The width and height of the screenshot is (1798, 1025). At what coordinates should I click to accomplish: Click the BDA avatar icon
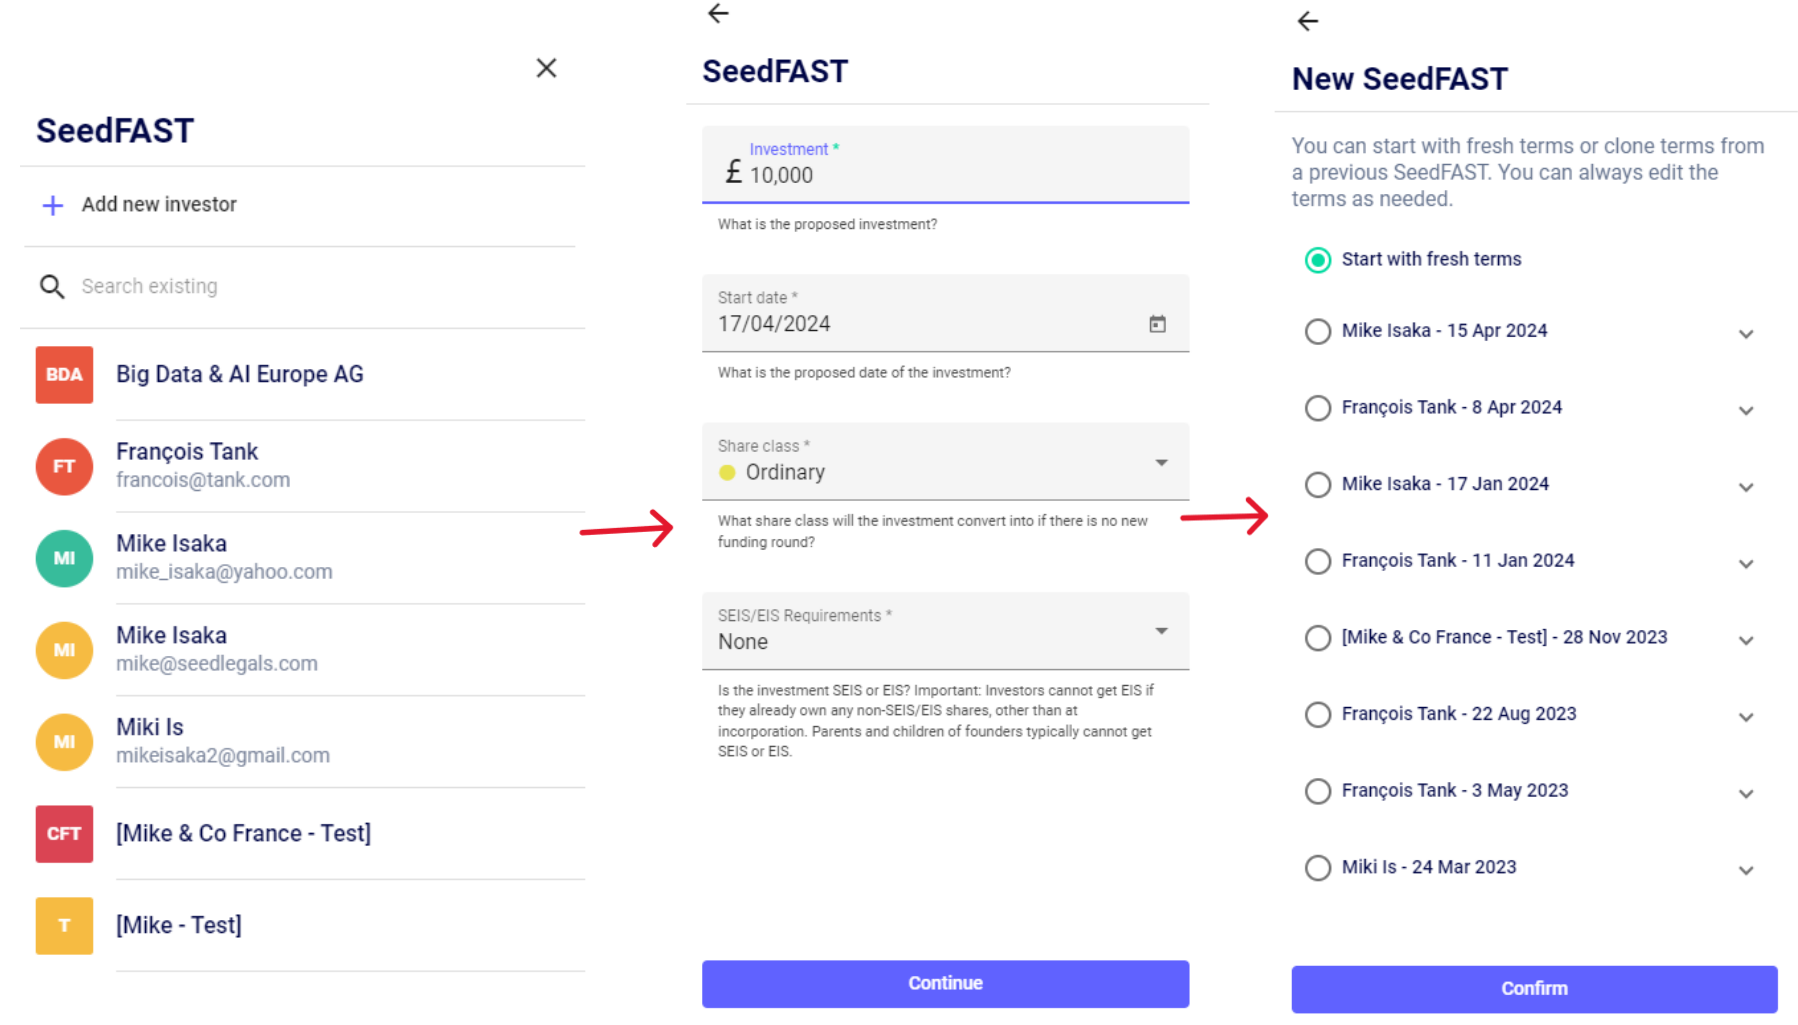tap(64, 375)
